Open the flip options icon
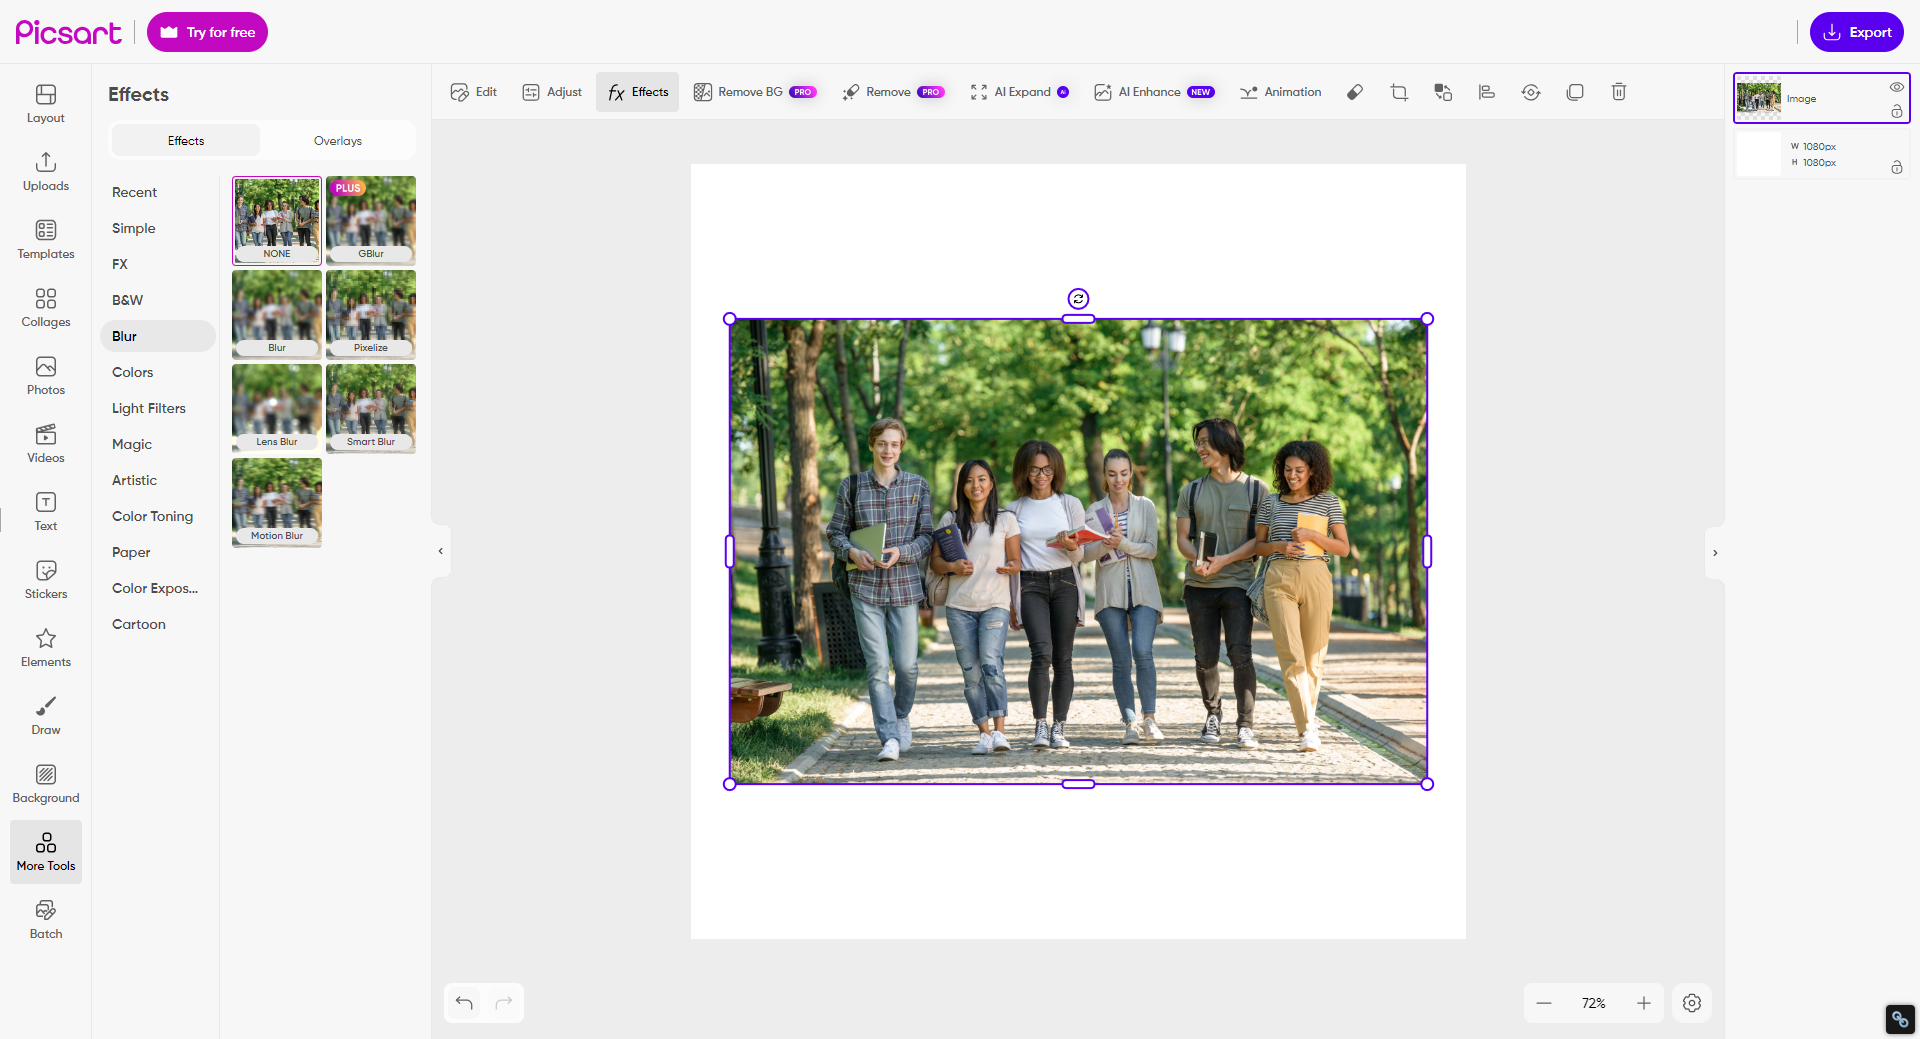 1531,92
